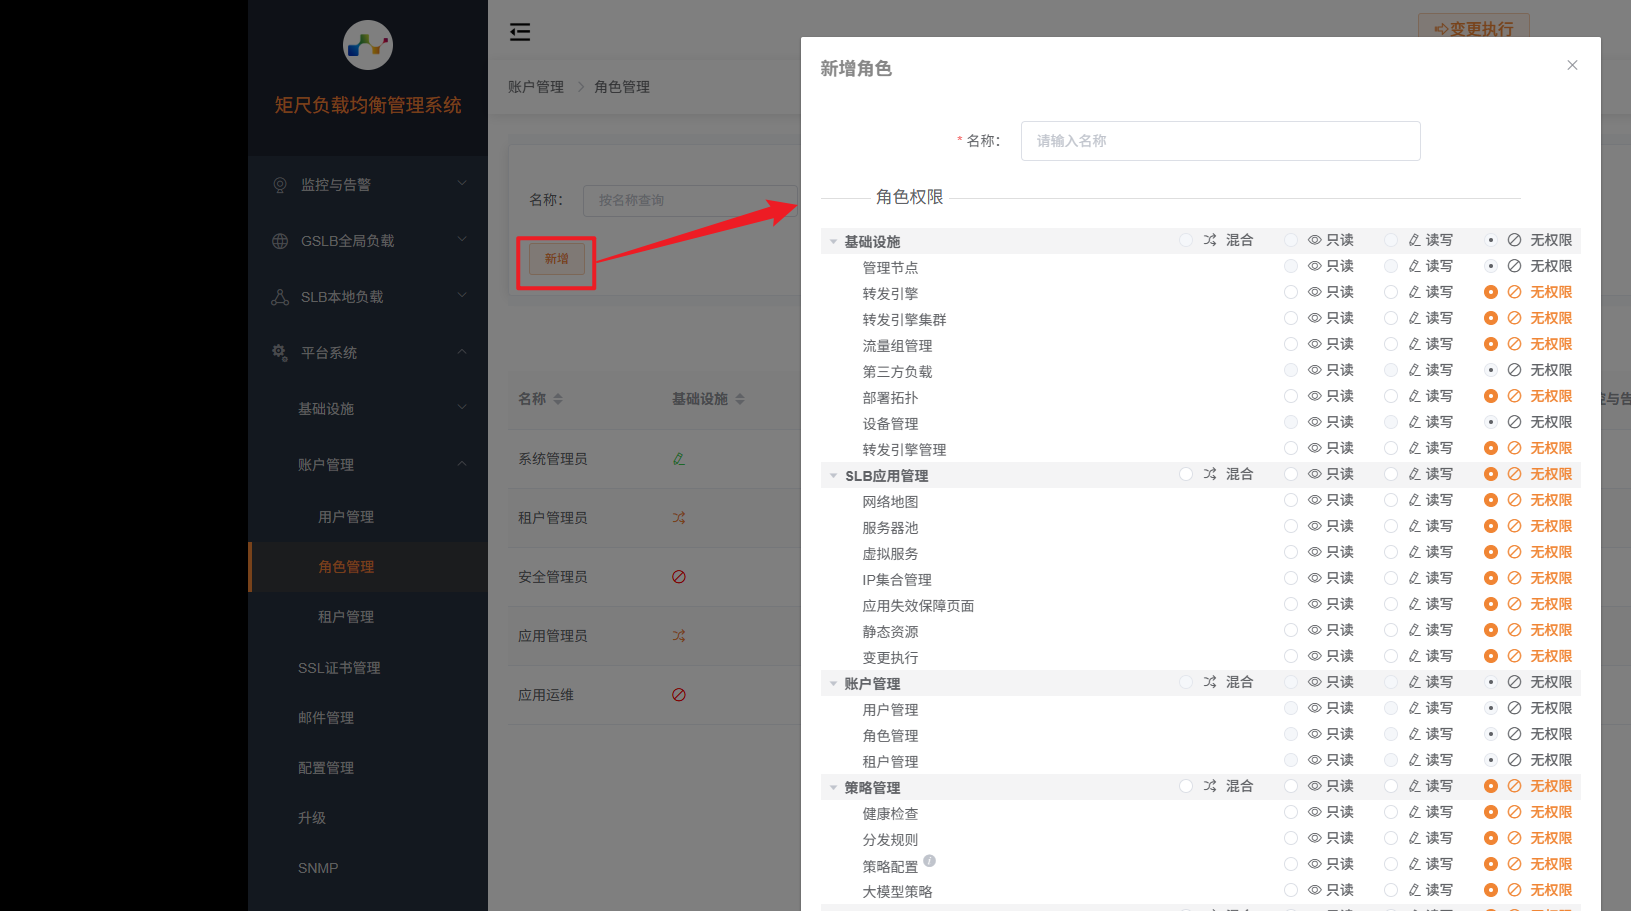Set 网络地图 permission to 无权限
The height and width of the screenshot is (911, 1631).
tap(1490, 500)
